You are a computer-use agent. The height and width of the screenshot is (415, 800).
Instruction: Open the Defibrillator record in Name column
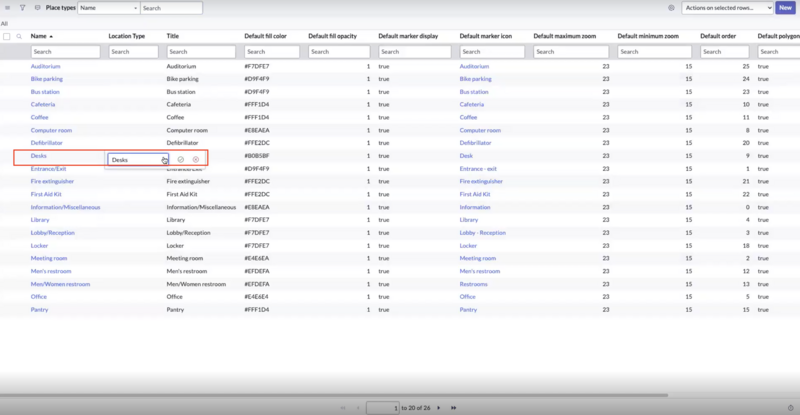[46, 143]
